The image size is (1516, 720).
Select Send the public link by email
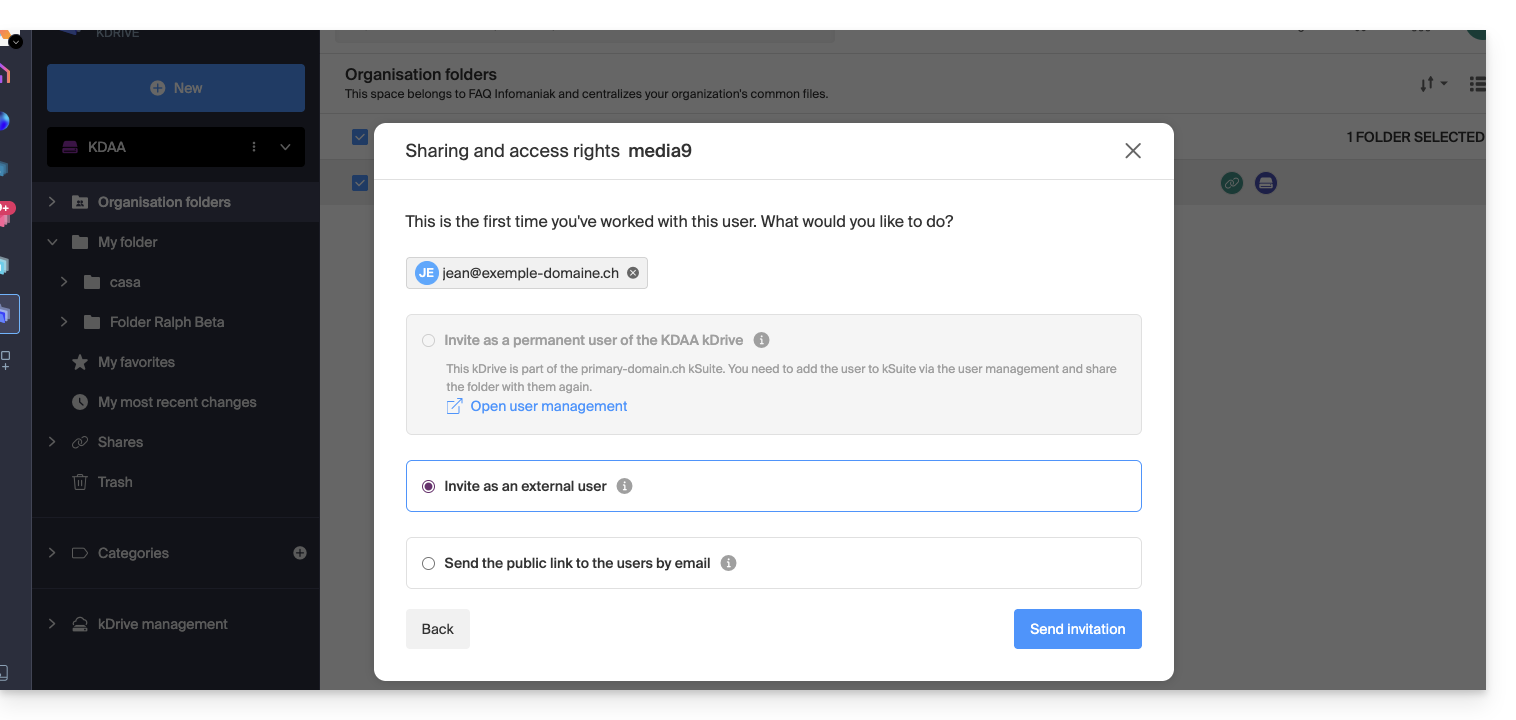[429, 563]
